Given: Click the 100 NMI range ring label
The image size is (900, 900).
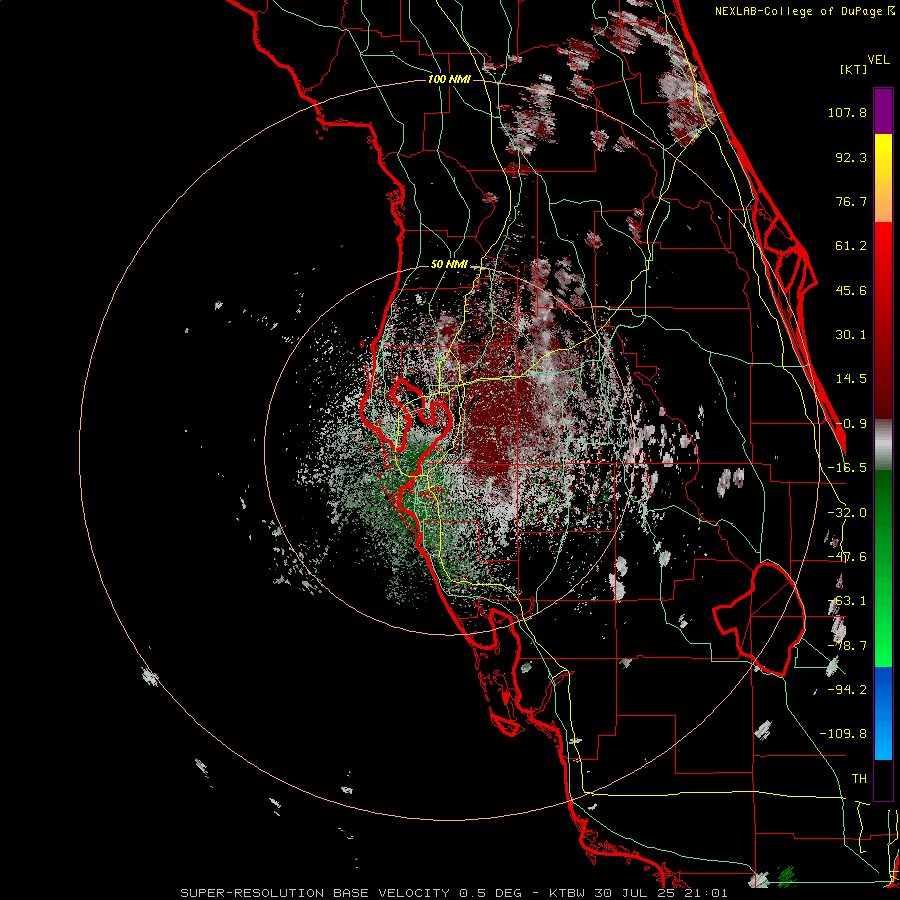Looking at the screenshot, I should [x=449, y=79].
